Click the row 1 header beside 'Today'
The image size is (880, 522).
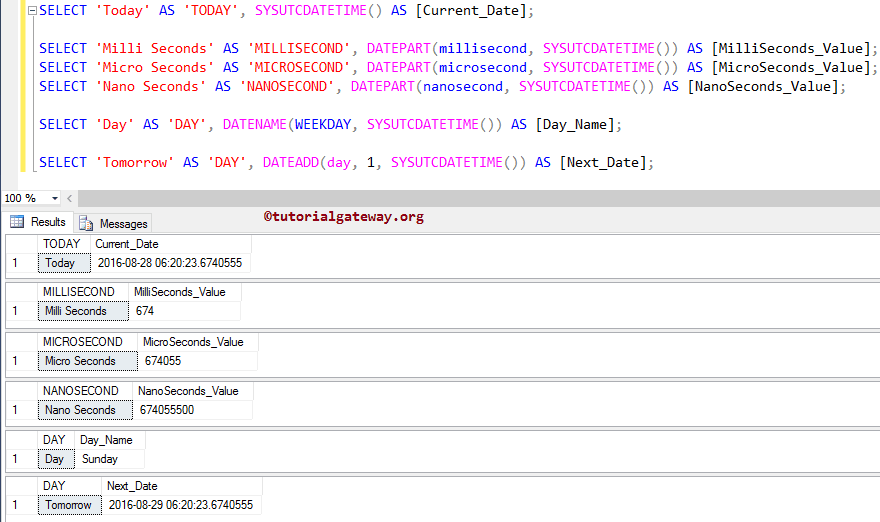22,263
